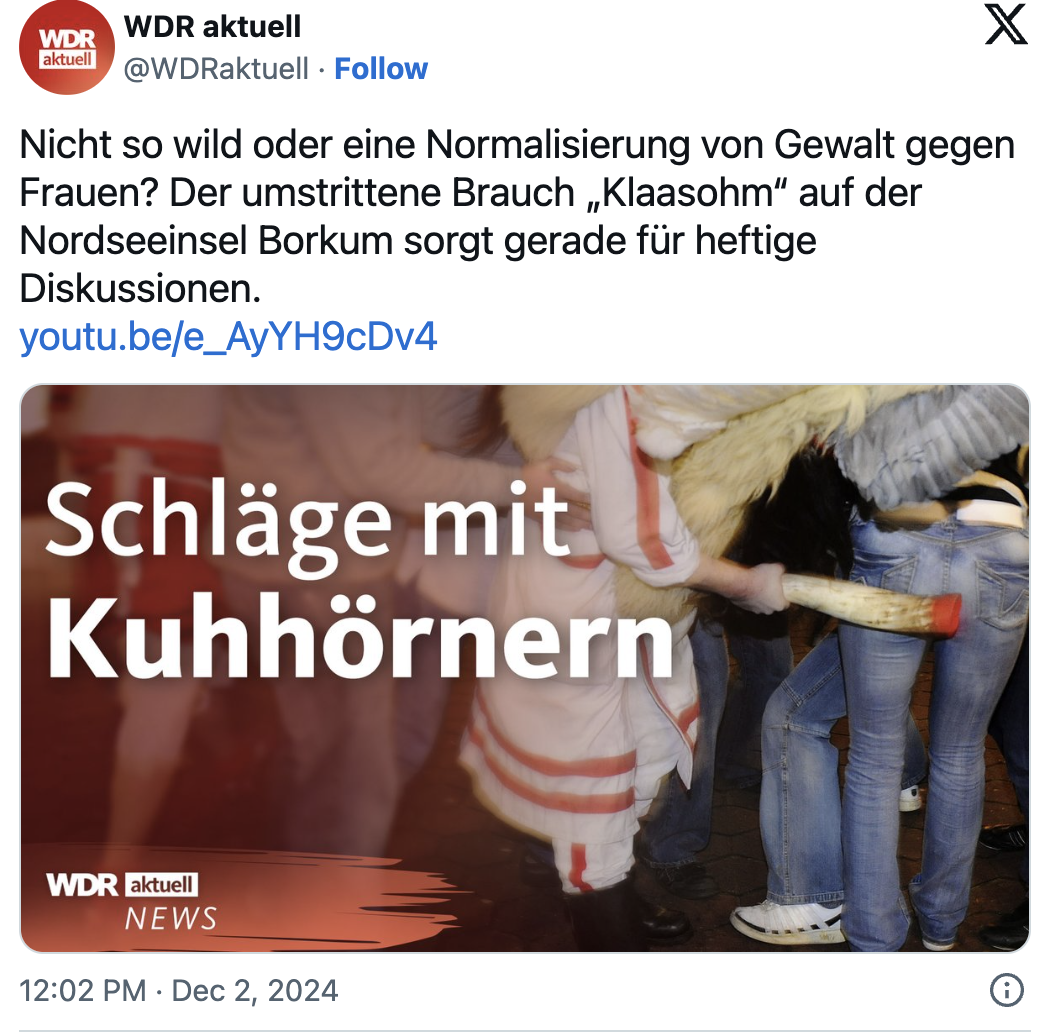1048x1034 pixels.
Task: Click the 12:02 PM time in timestamp
Action: [83, 991]
